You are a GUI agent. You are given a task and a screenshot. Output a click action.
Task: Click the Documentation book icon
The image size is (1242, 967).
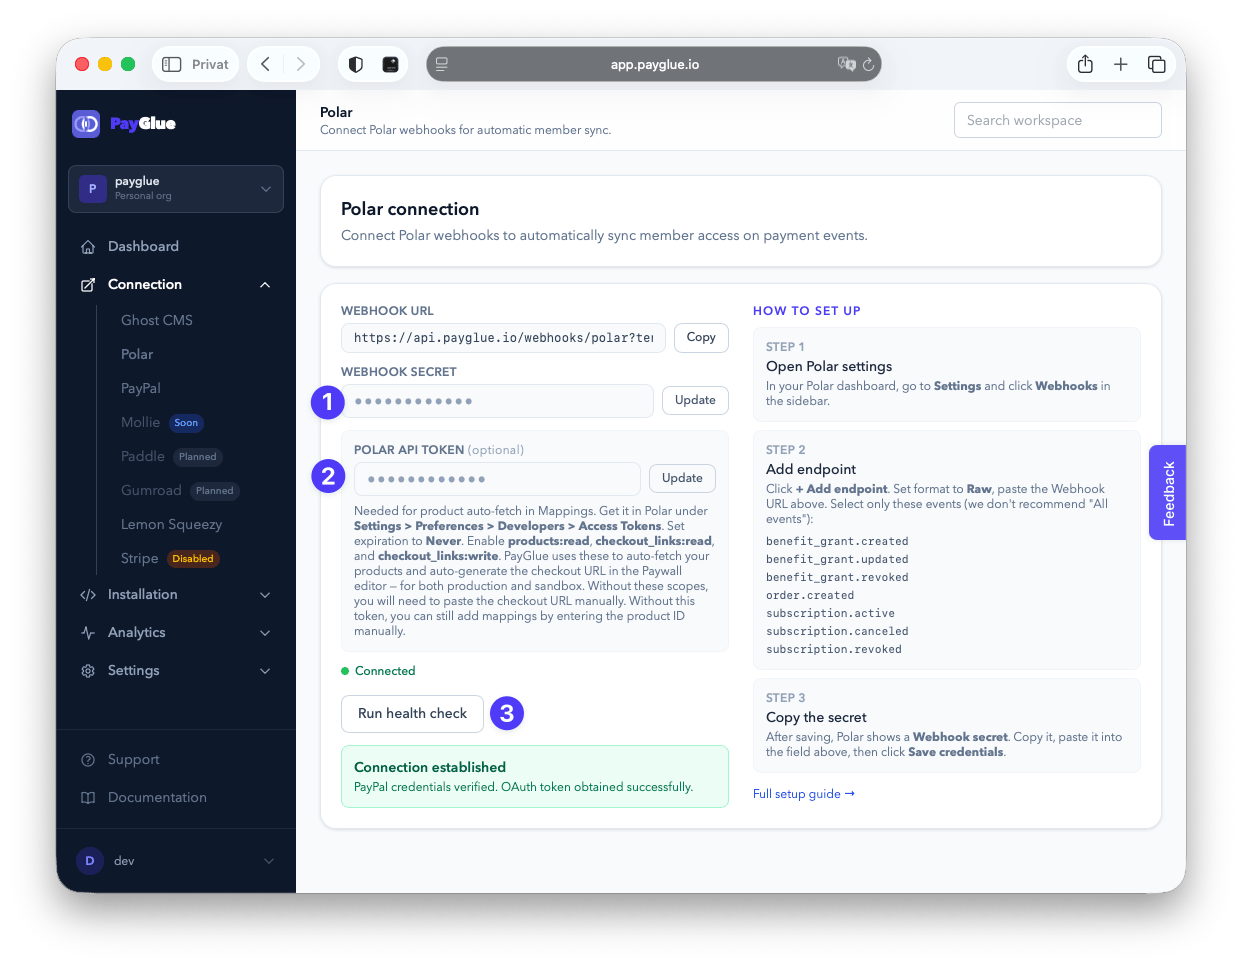88,798
